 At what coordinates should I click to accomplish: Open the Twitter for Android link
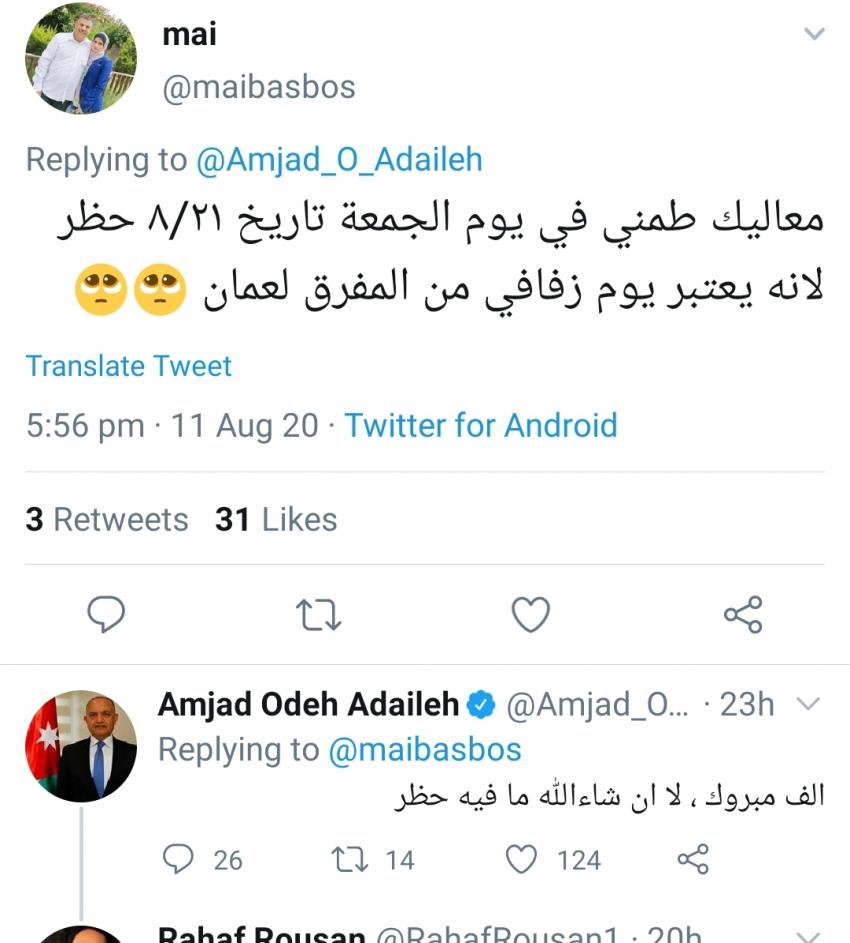(481, 426)
